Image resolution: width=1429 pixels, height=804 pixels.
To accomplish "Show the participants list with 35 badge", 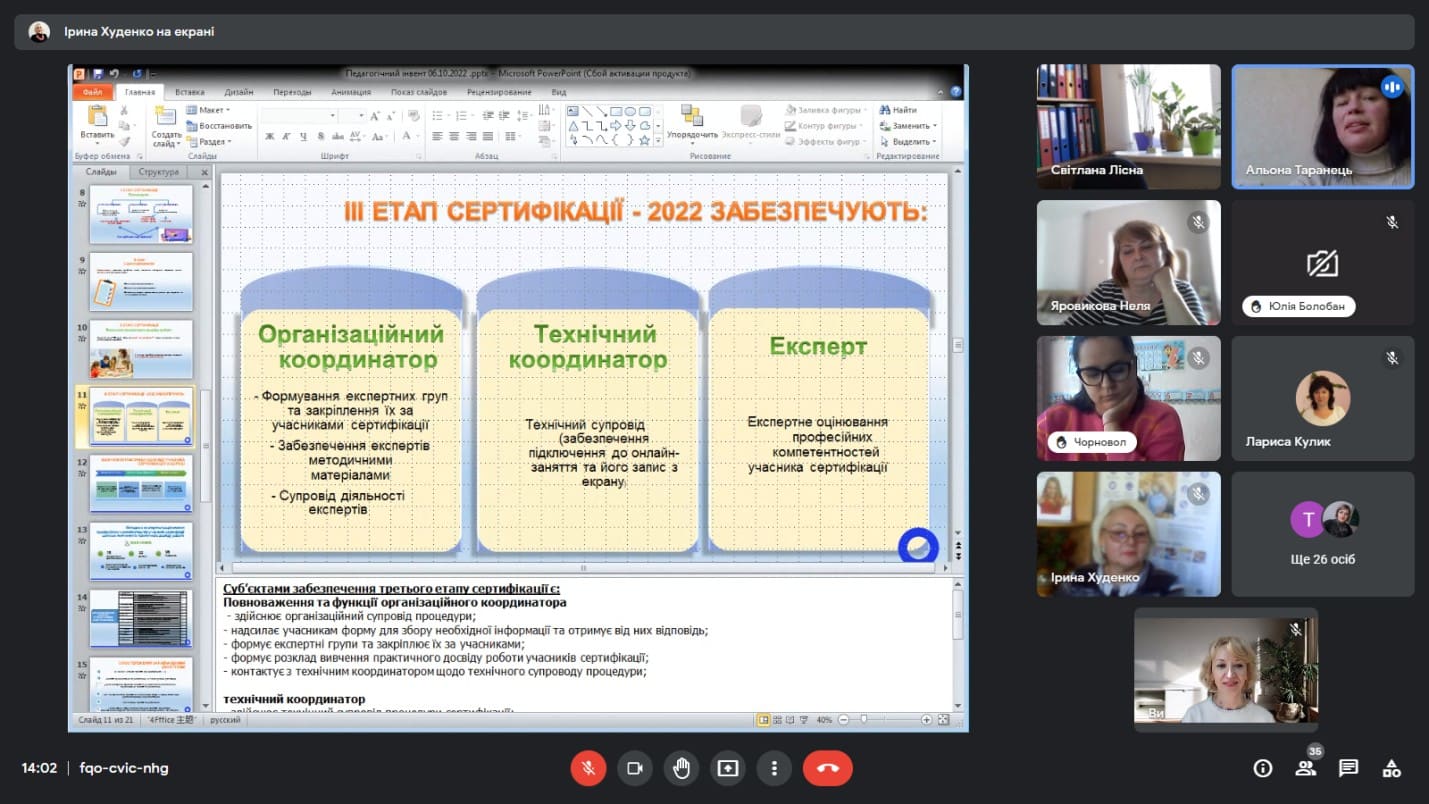I will [x=1306, y=768].
